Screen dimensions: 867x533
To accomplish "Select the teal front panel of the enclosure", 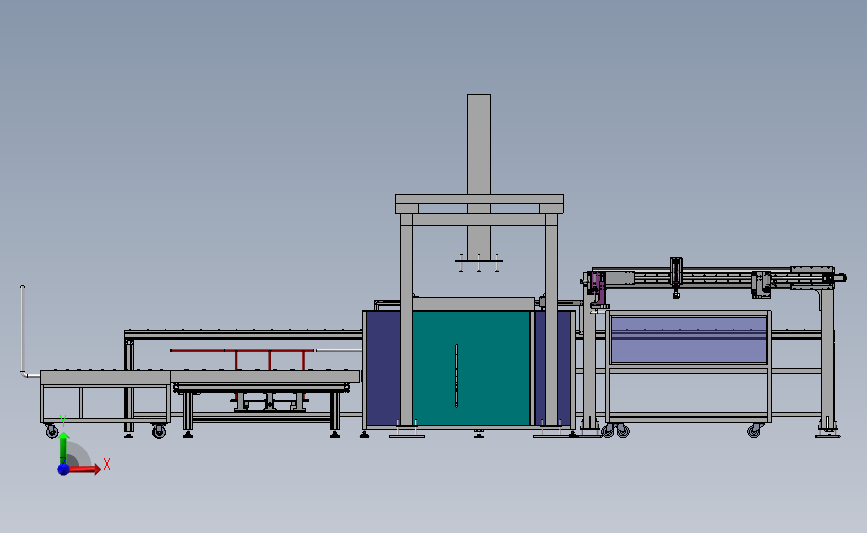I will 471,368.
